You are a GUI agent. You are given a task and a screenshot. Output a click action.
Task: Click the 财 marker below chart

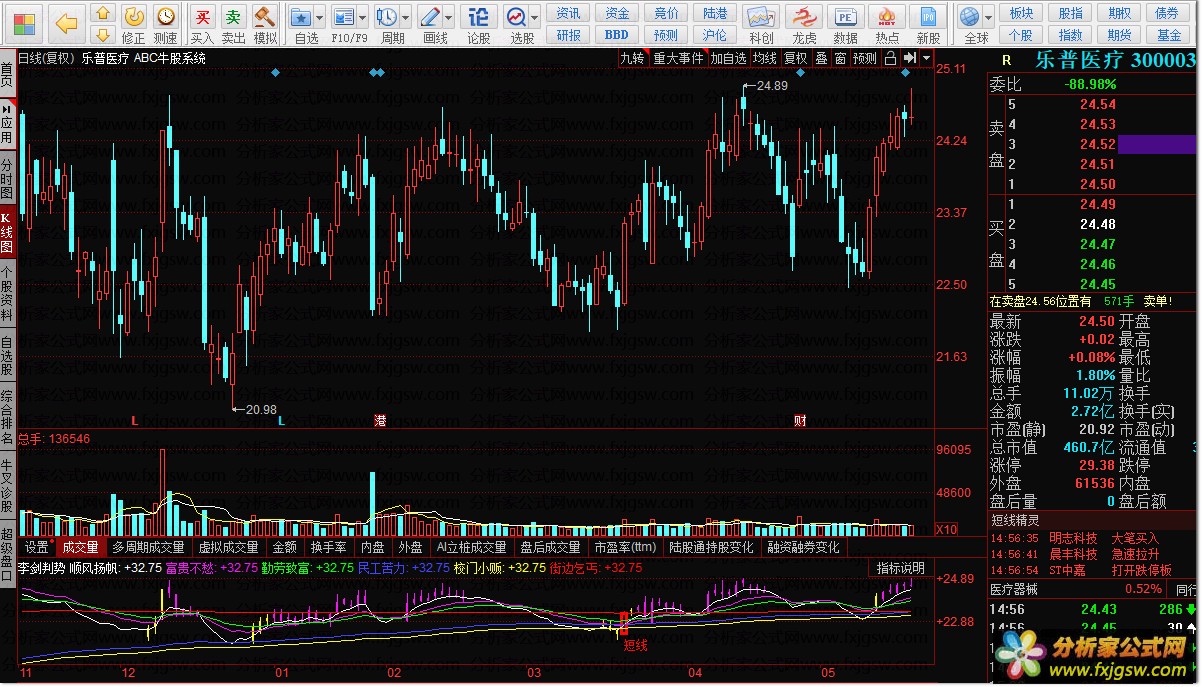[x=800, y=420]
